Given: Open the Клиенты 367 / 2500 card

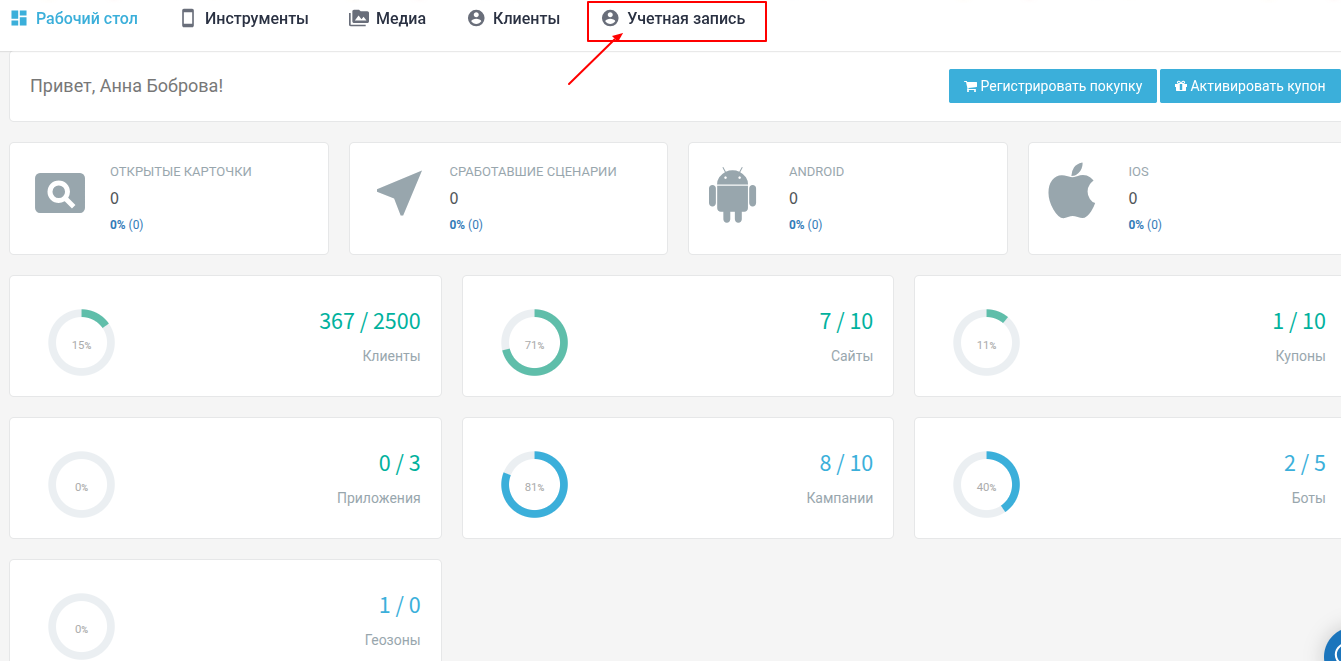Looking at the screenshot, I should 225,336.
